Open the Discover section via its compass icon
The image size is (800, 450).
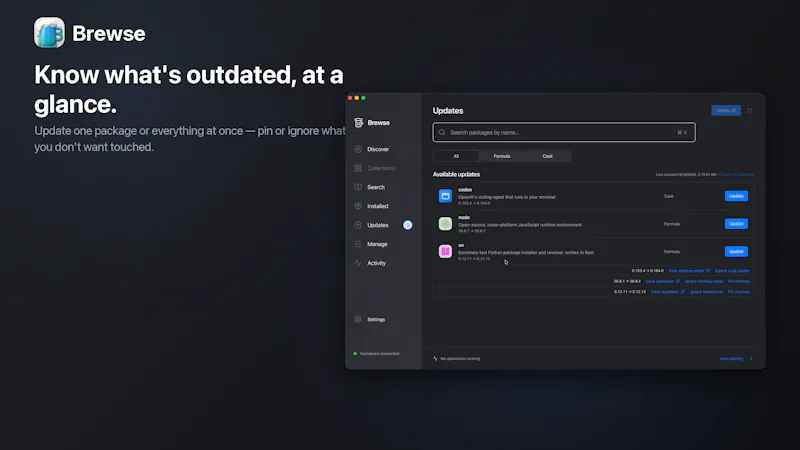click(x=358, y=149)
